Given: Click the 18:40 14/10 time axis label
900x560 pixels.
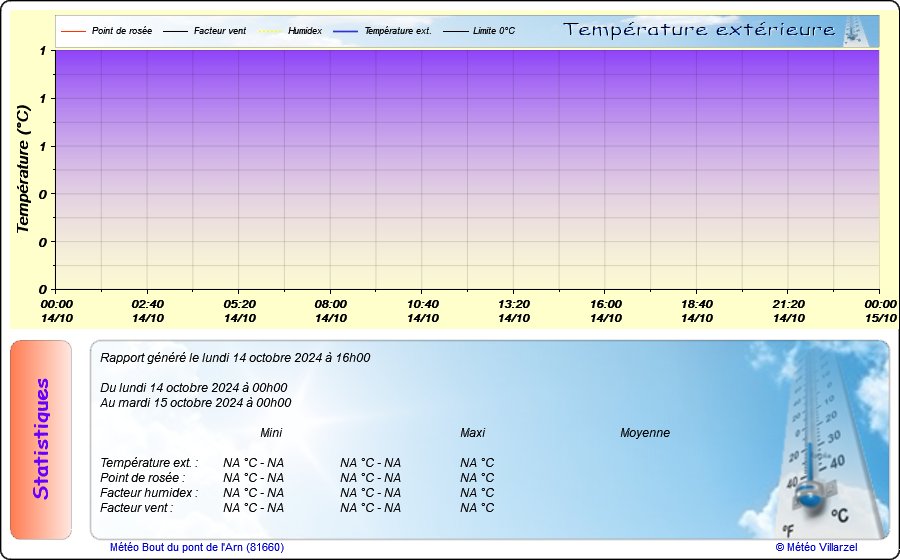Looking at the screenshot, I should click(697, 311).
